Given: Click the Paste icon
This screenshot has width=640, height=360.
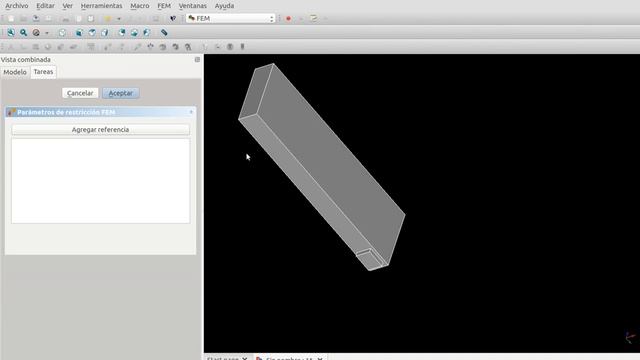Looking at the screenshot, I should tap(91, 19).
